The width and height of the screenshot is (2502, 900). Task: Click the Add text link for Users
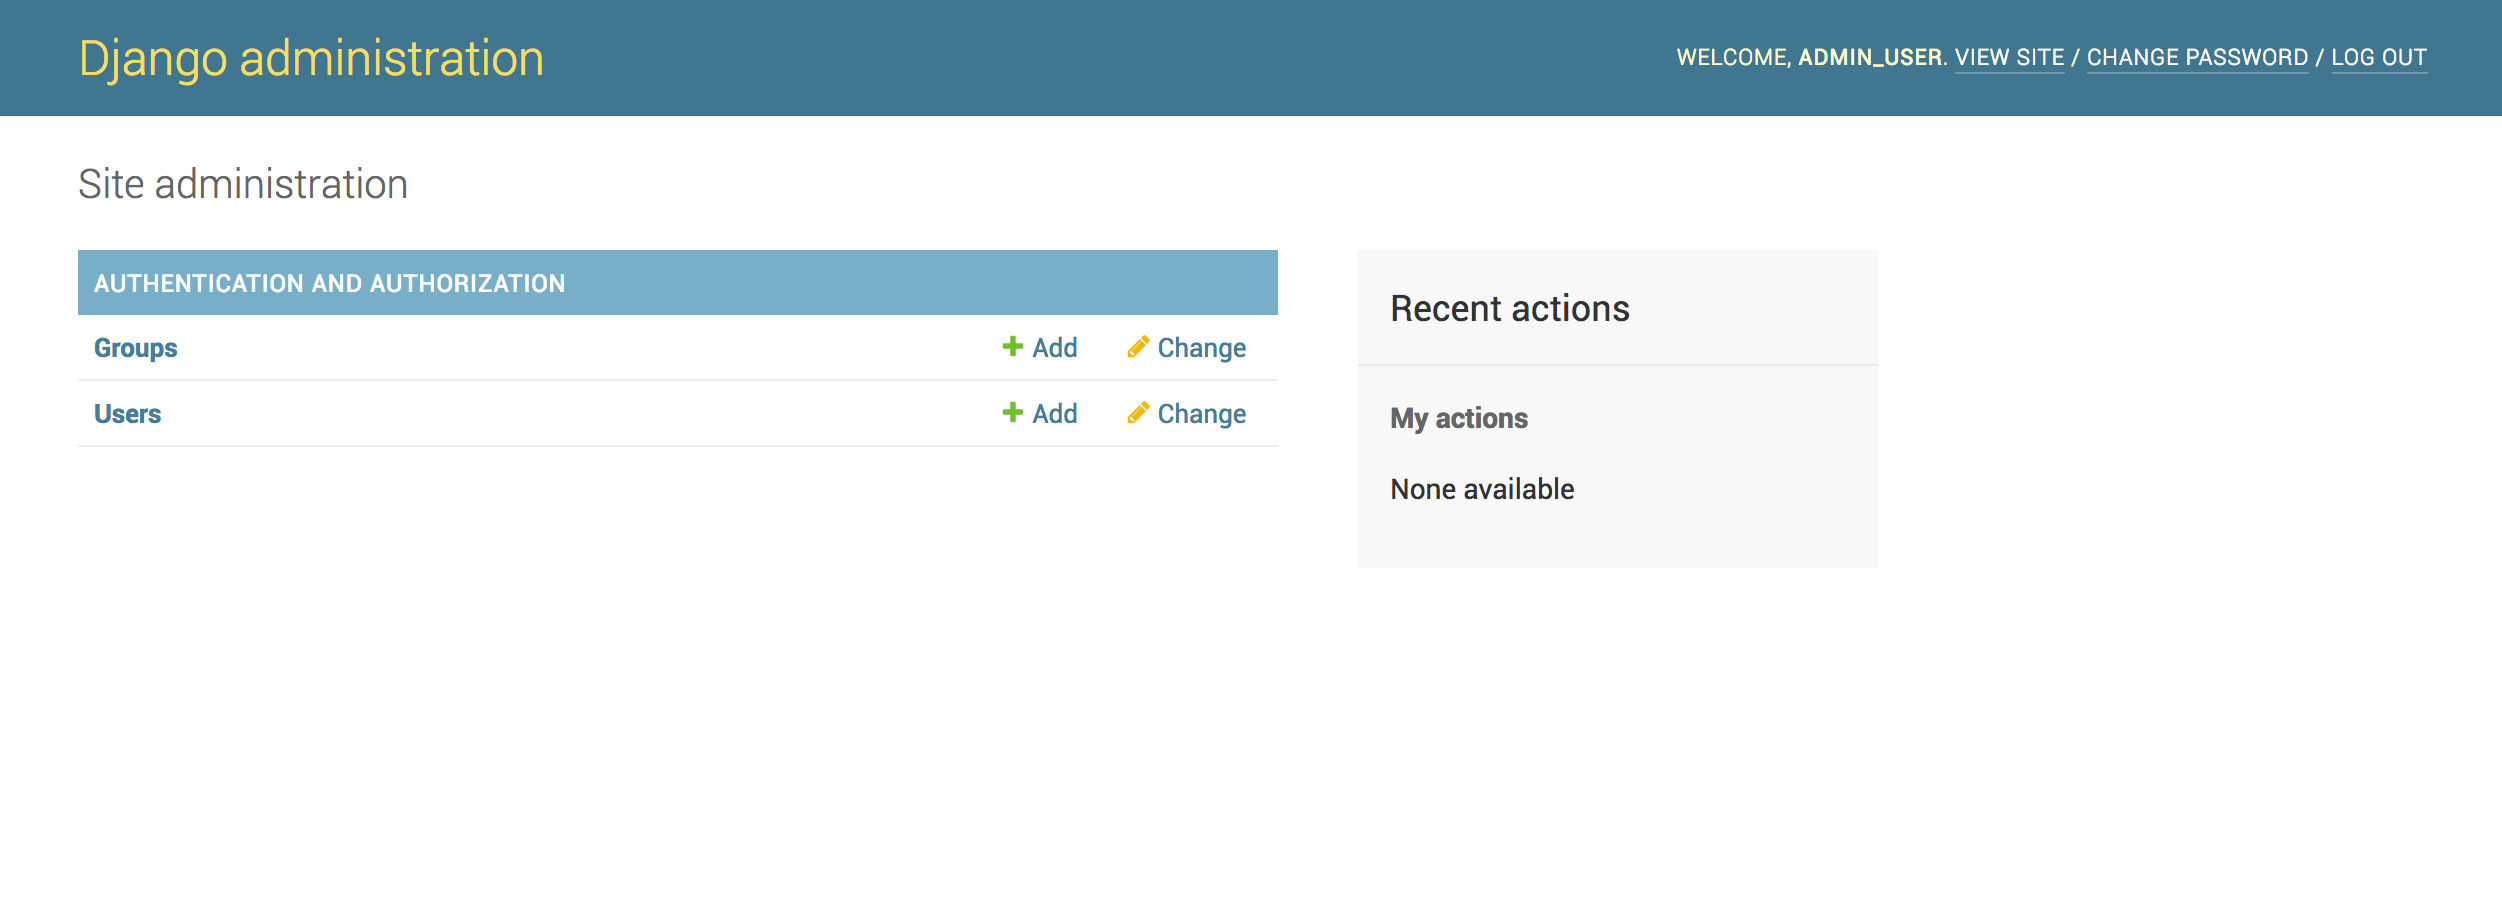pos(1054,414)
